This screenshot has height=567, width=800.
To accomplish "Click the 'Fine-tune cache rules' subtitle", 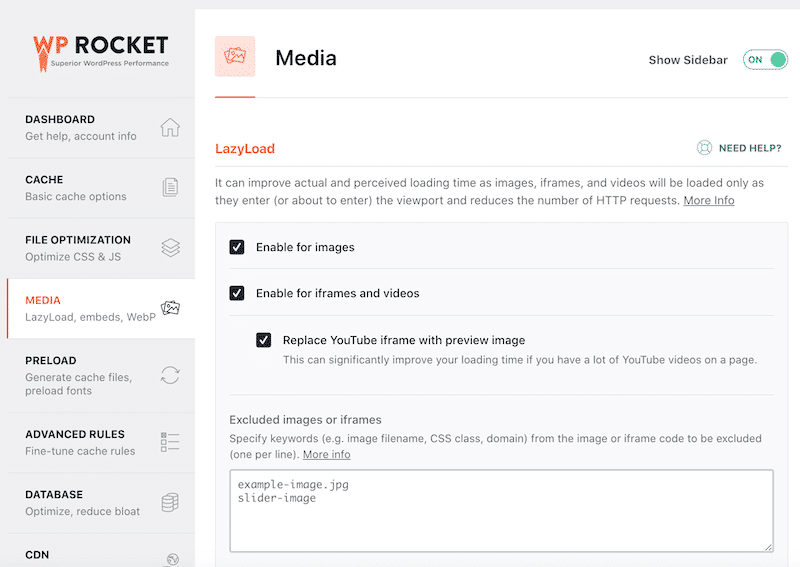I will (80, 451).
